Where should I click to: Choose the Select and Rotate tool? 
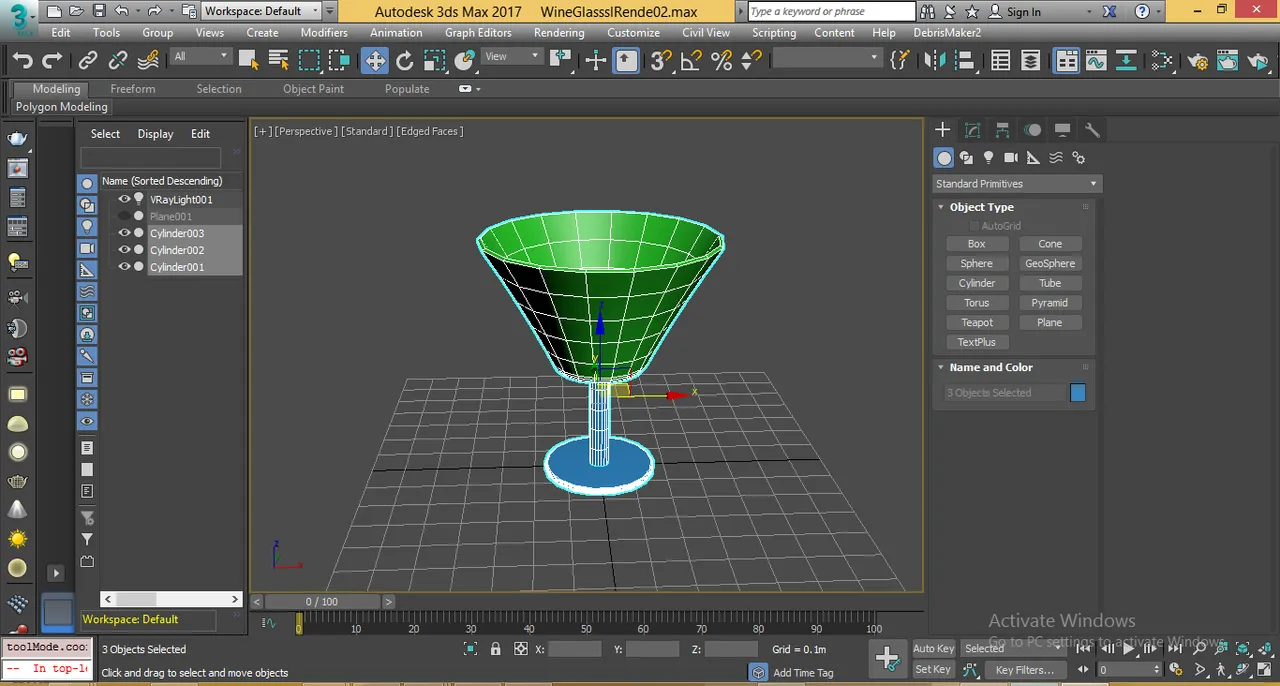click(405, 61)
